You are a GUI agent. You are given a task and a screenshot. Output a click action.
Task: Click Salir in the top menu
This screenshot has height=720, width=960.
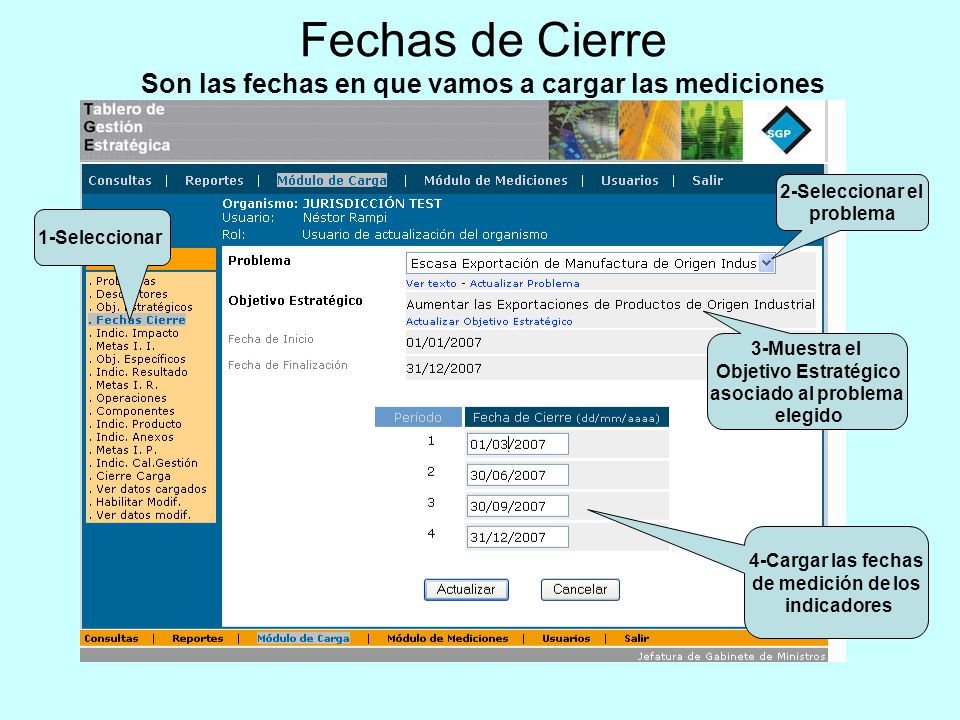(x=708, y=181)
